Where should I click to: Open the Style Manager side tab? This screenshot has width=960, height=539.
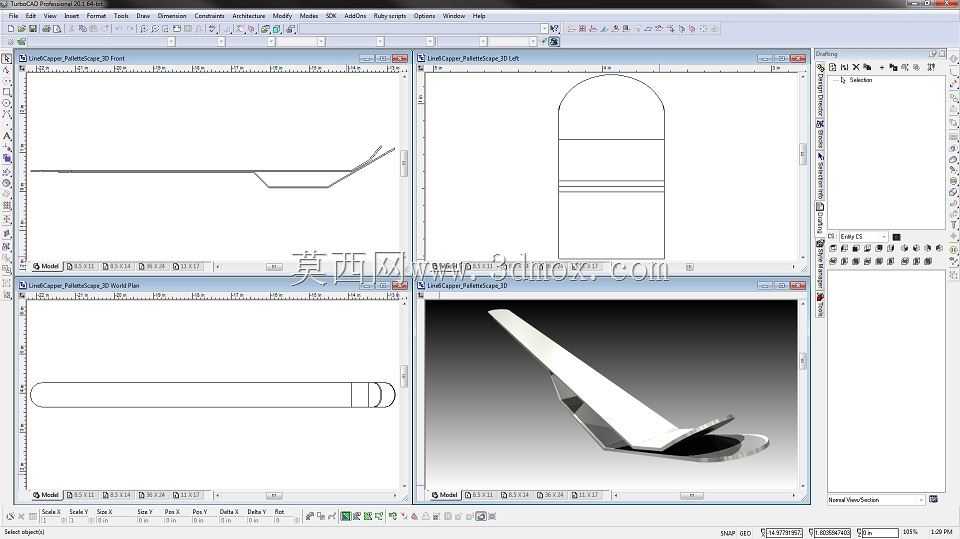(820, 265)
